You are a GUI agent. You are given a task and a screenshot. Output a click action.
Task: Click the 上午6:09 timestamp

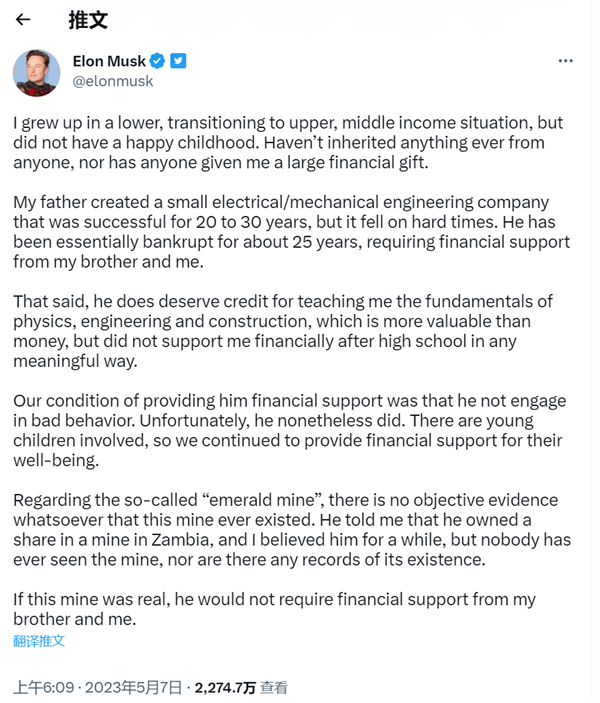pyautogui.click(x=44, y=687)
